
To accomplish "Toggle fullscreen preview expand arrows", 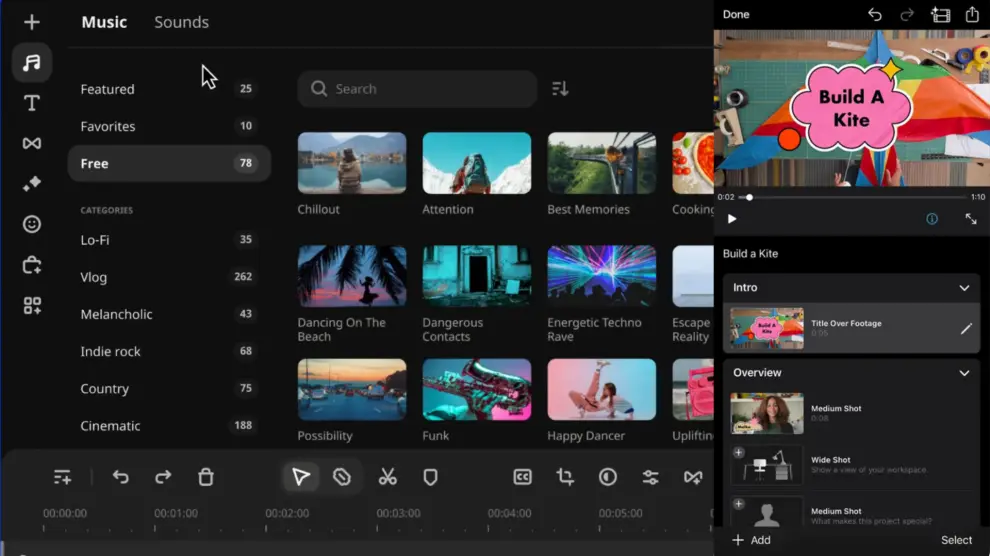I will pyautogui.click(x=970, y=219).
